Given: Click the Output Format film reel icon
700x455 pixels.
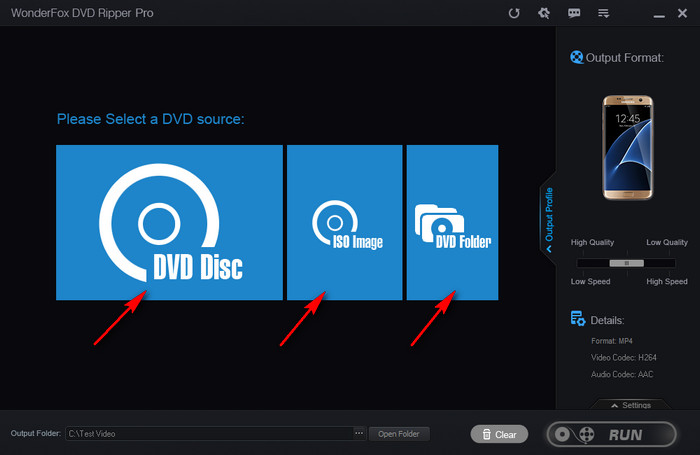Looking at the screenshot, I should (x=576, y=57).
